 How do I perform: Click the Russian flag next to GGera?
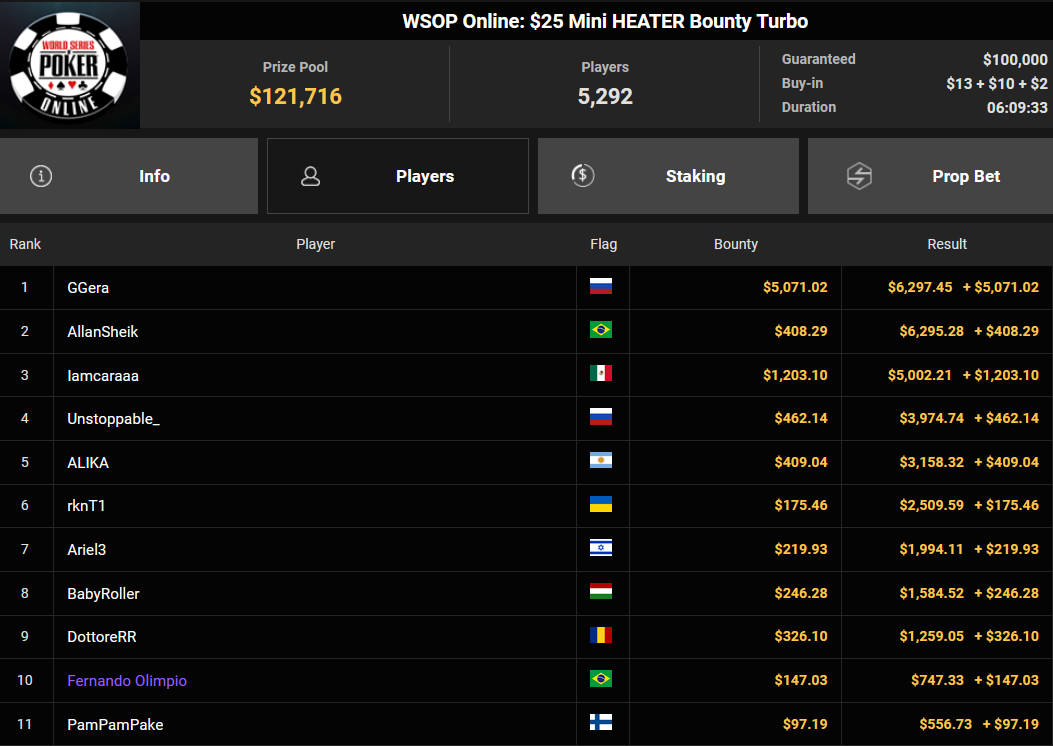pos(600,287)
